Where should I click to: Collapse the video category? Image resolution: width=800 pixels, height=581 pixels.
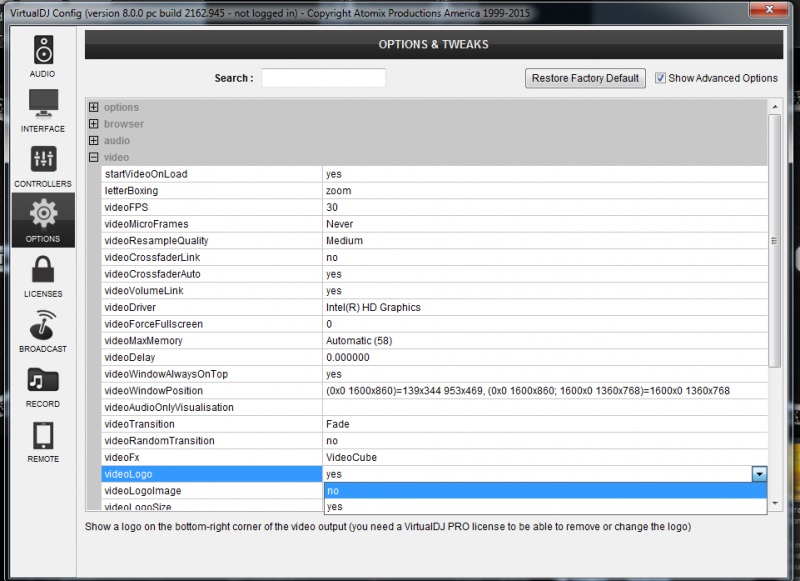pos(94,157)
